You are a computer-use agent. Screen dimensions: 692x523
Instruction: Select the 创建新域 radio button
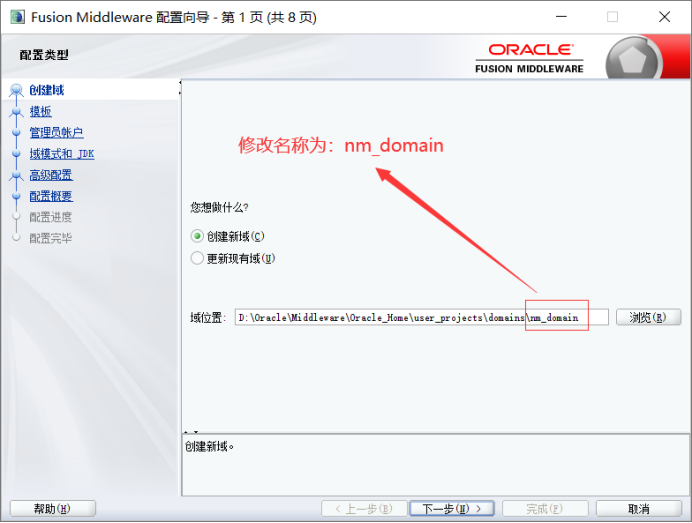197,236
